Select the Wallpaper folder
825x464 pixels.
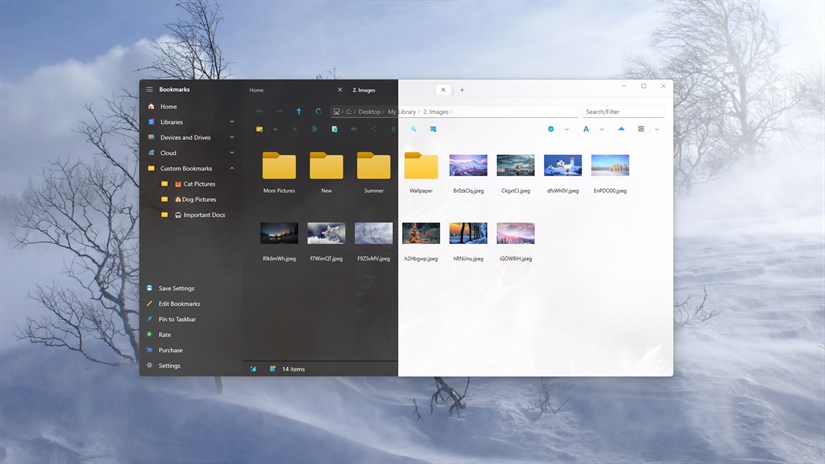click(421, 169)
